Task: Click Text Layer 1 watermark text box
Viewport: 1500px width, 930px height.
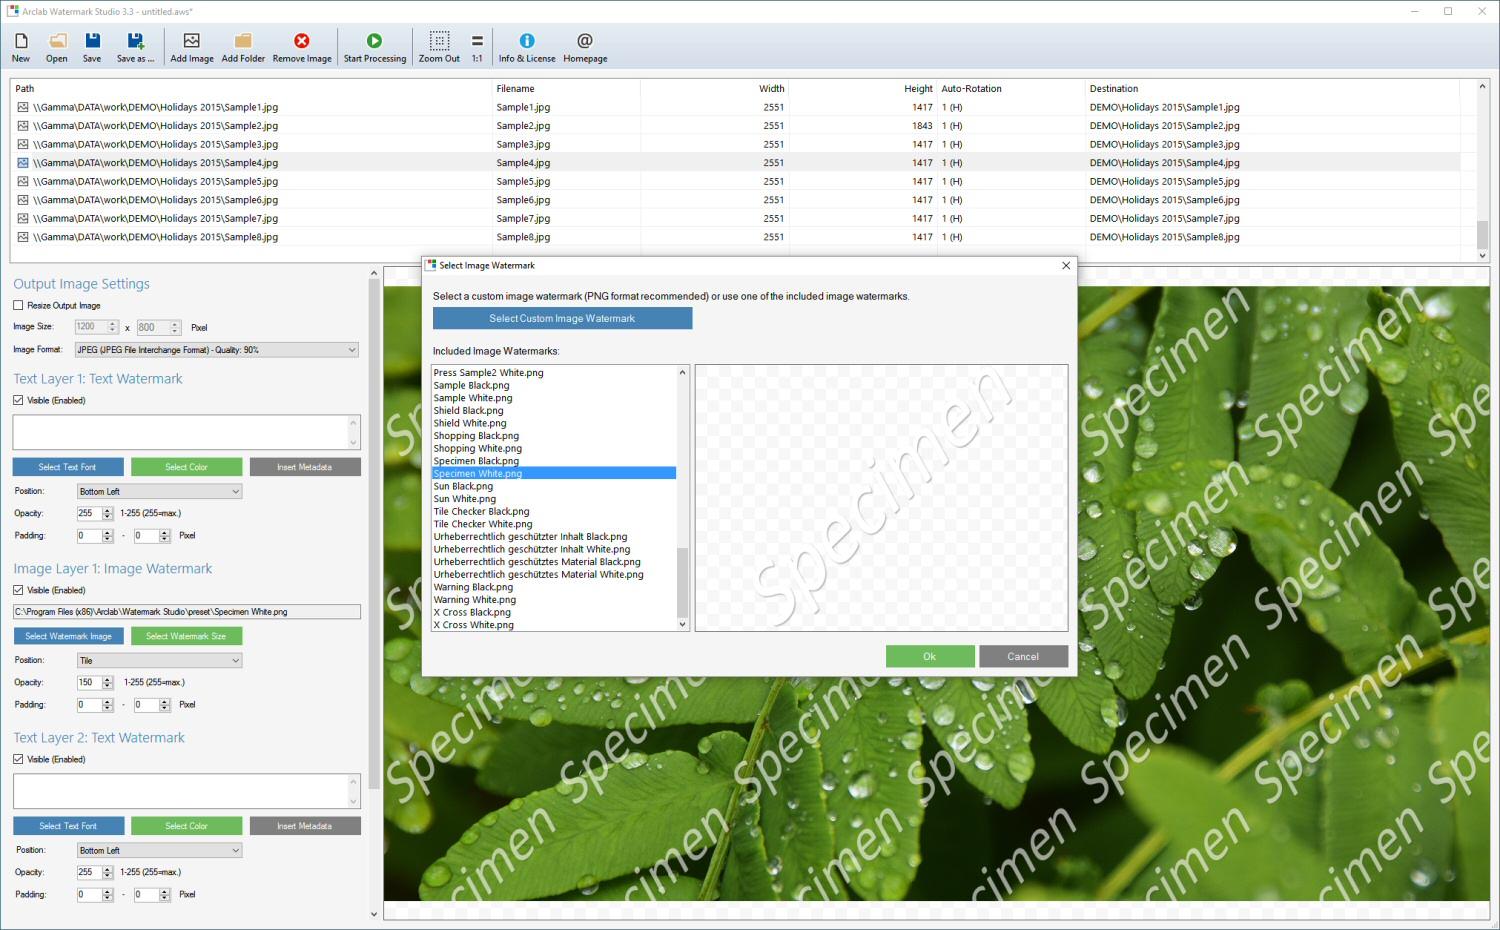Action: [180, 432]
